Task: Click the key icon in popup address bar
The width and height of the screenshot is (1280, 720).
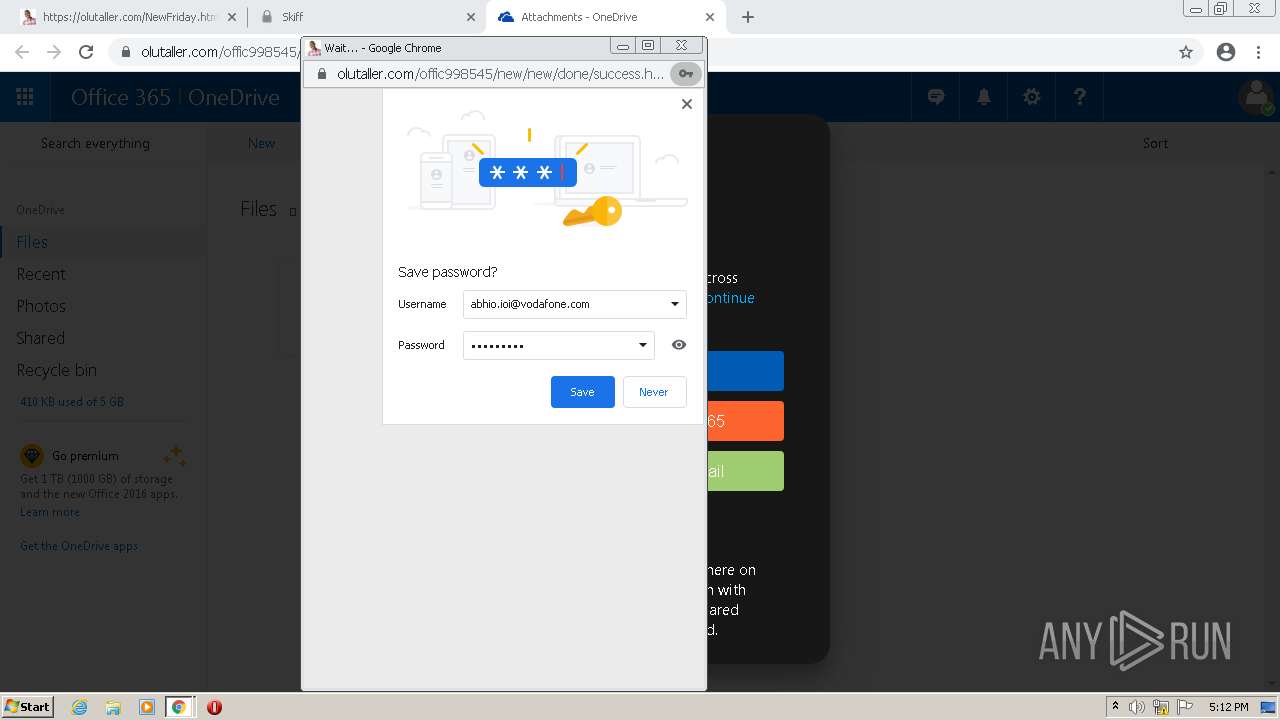Action: 685,74
